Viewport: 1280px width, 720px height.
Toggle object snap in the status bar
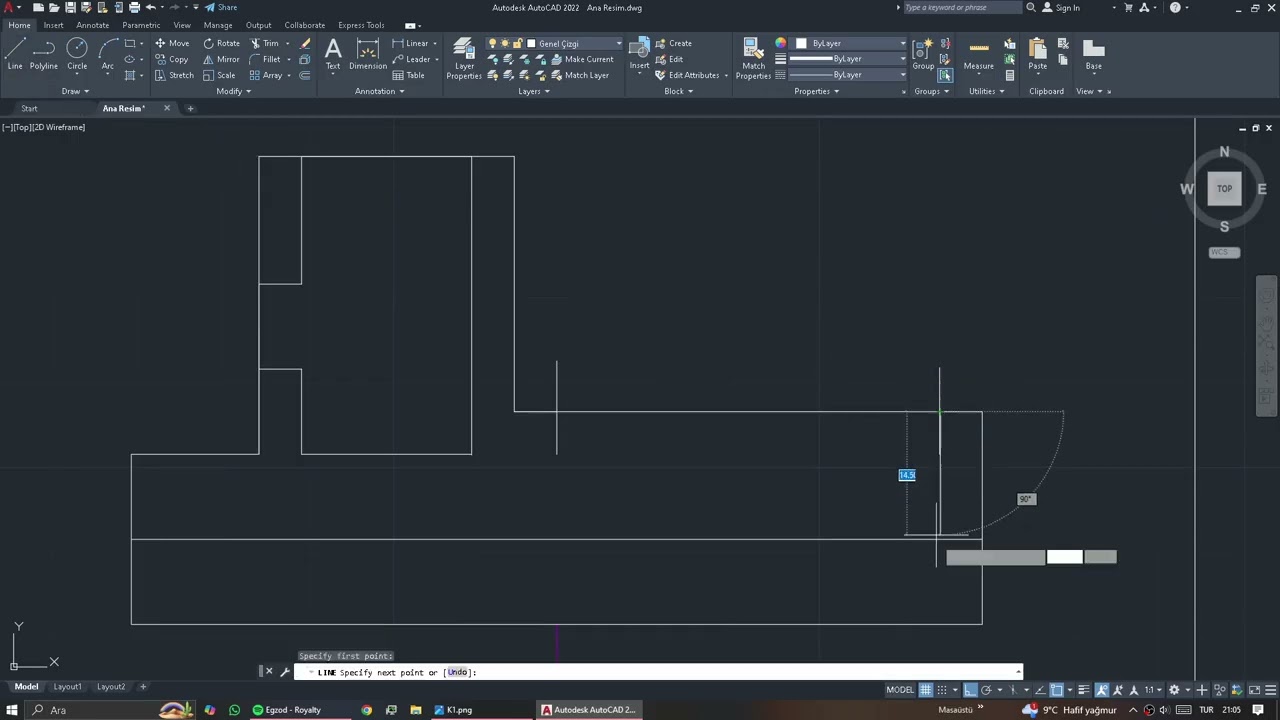point(1057,689)
